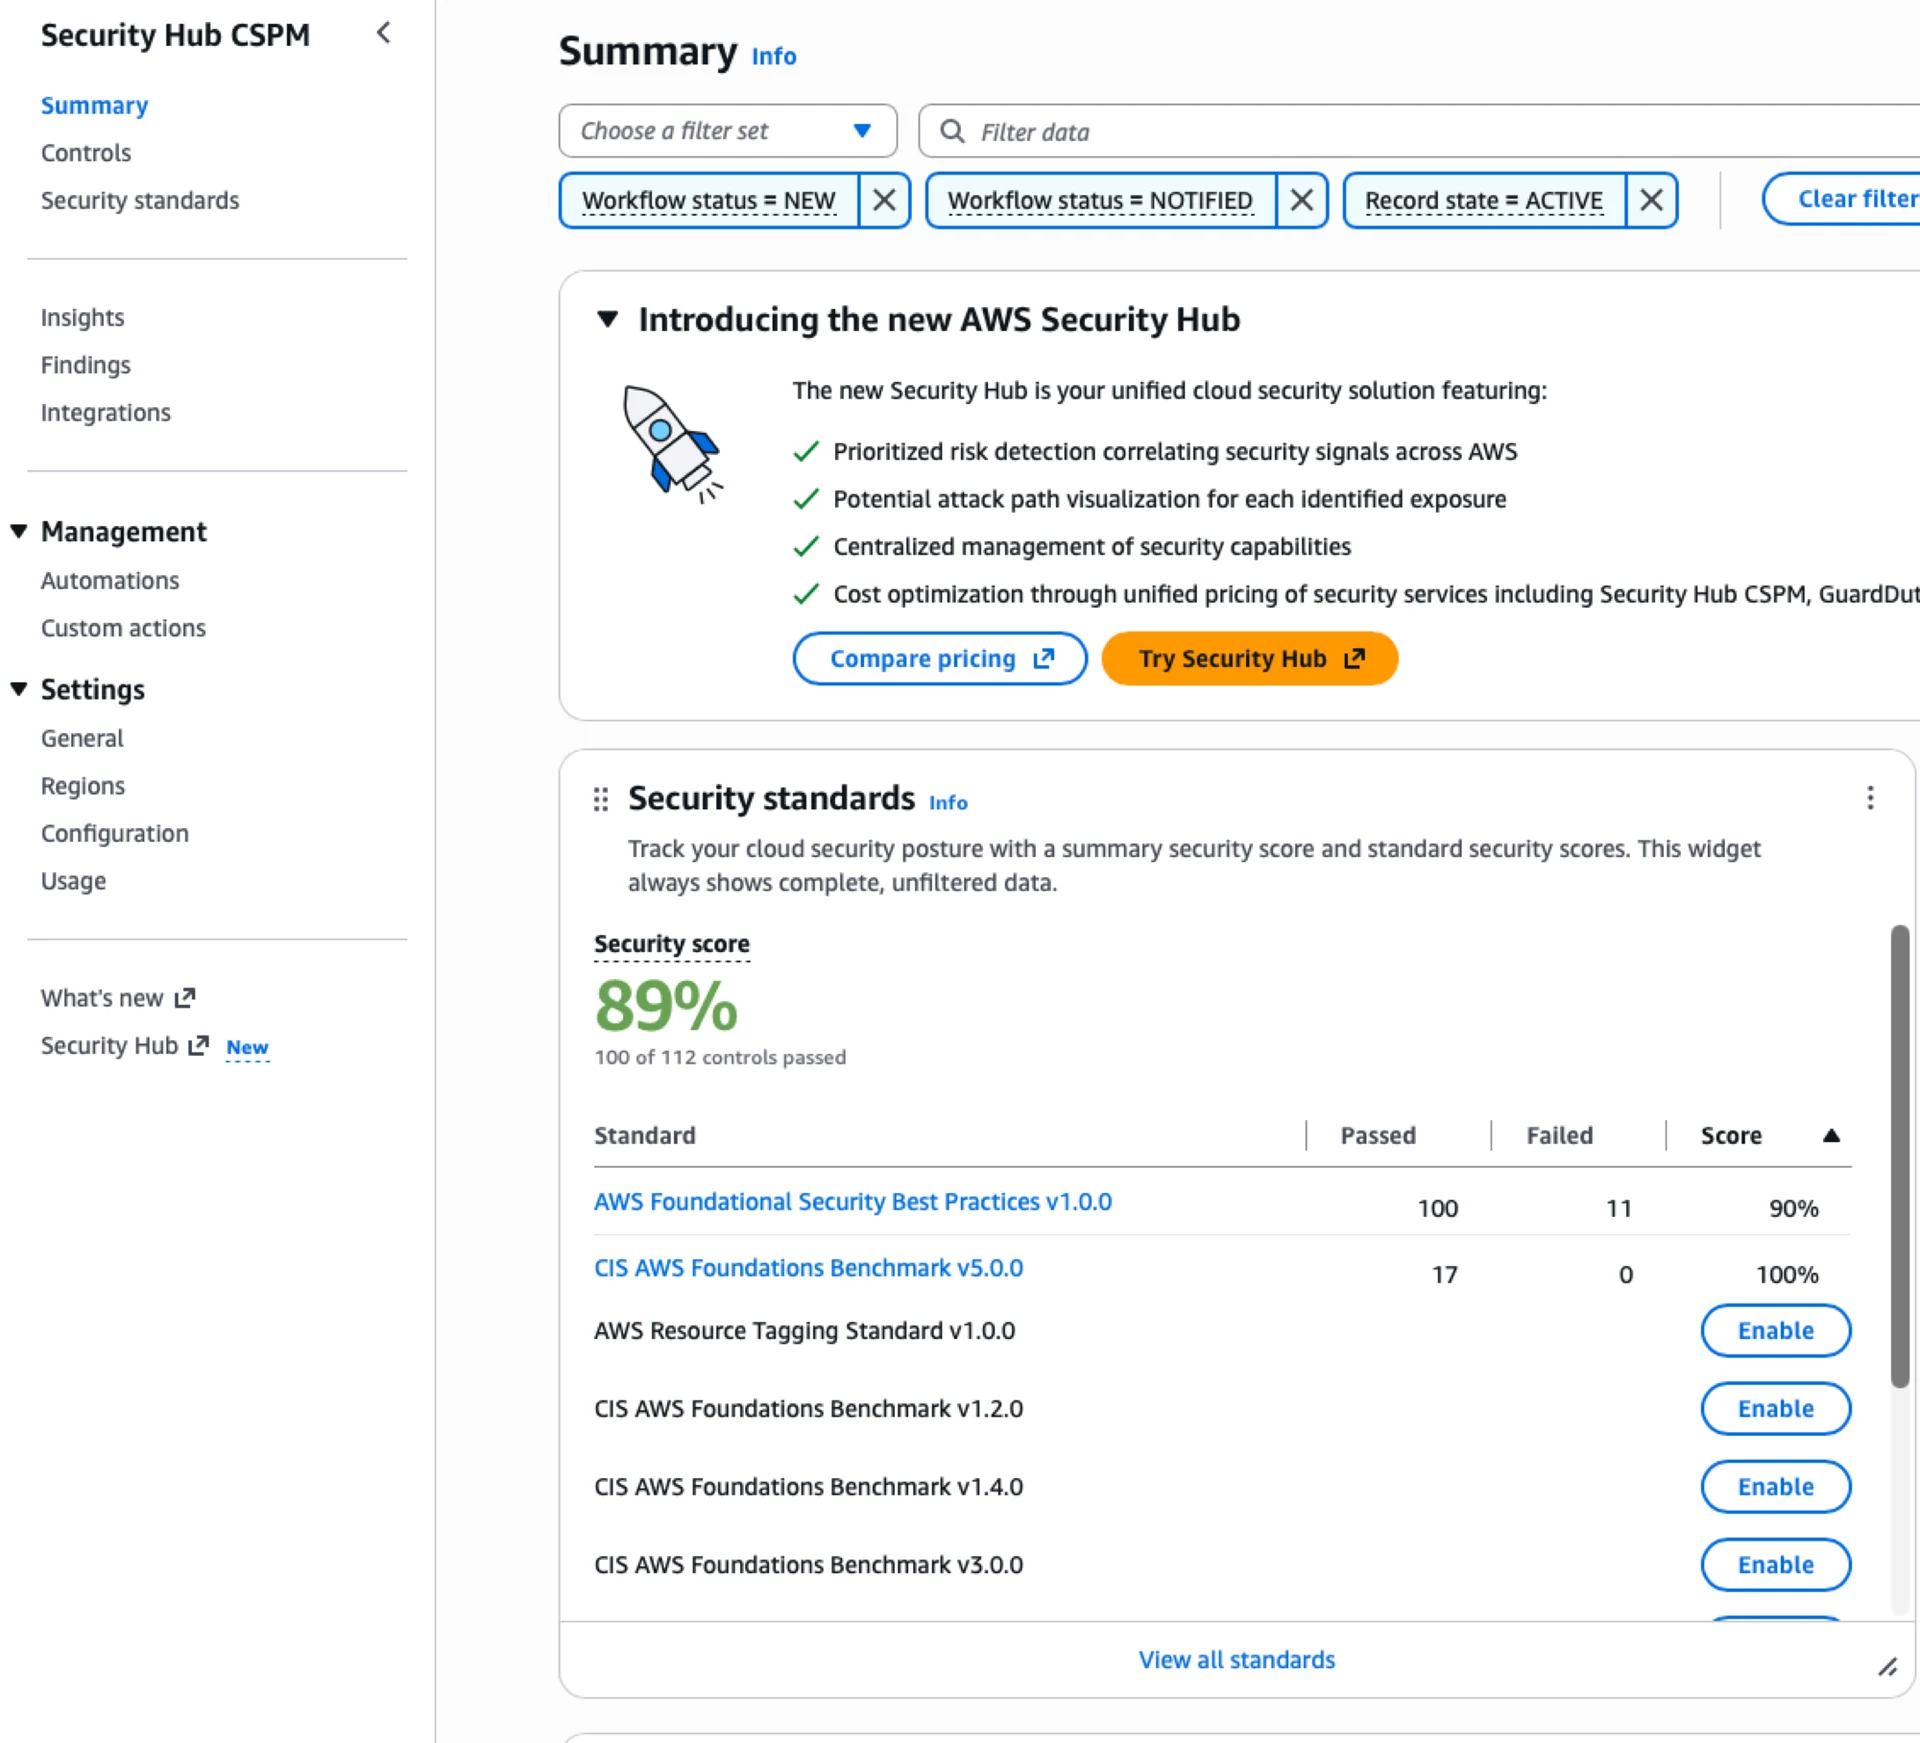Open CIS AWS Foundations Benchmark v5.0.0
The height and width of the screenshot is (1743, 1920).
pyautogui.click(x=809, y=1267)
